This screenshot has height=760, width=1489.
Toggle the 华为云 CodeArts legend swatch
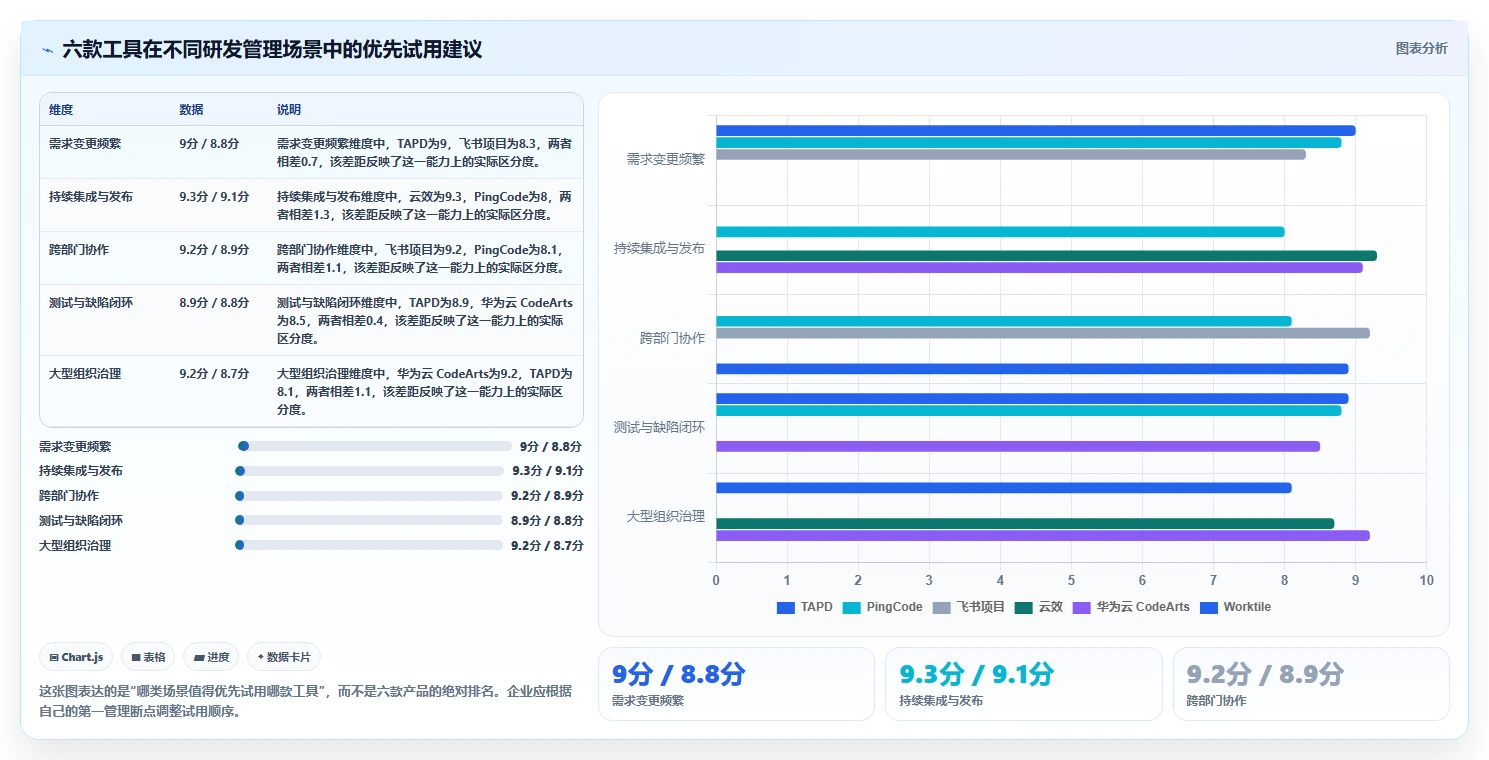[1081, 607]
